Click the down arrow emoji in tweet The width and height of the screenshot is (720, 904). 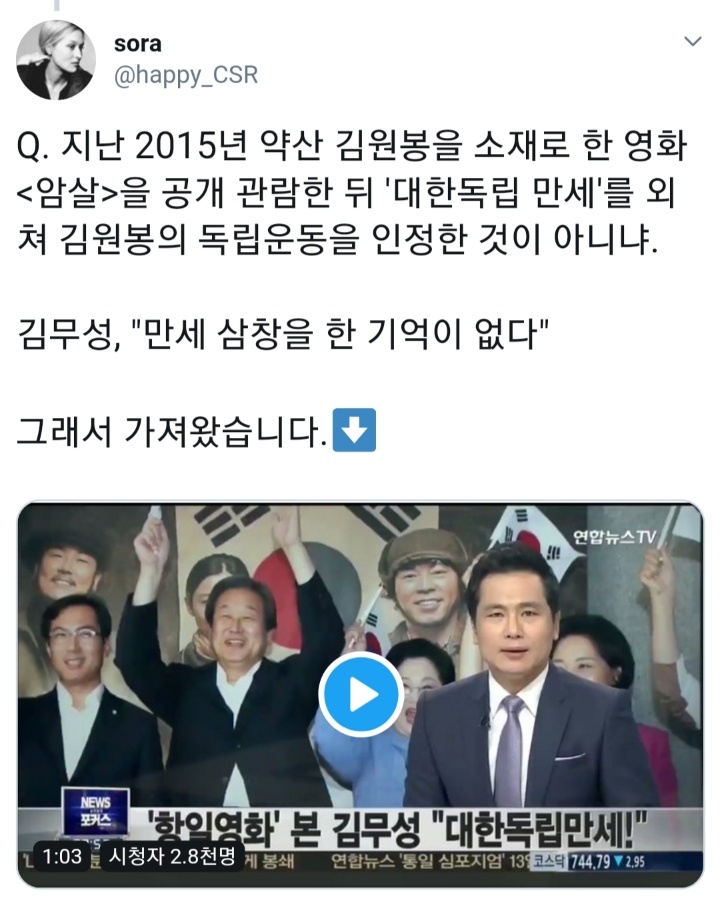click(x=355, y=430)
